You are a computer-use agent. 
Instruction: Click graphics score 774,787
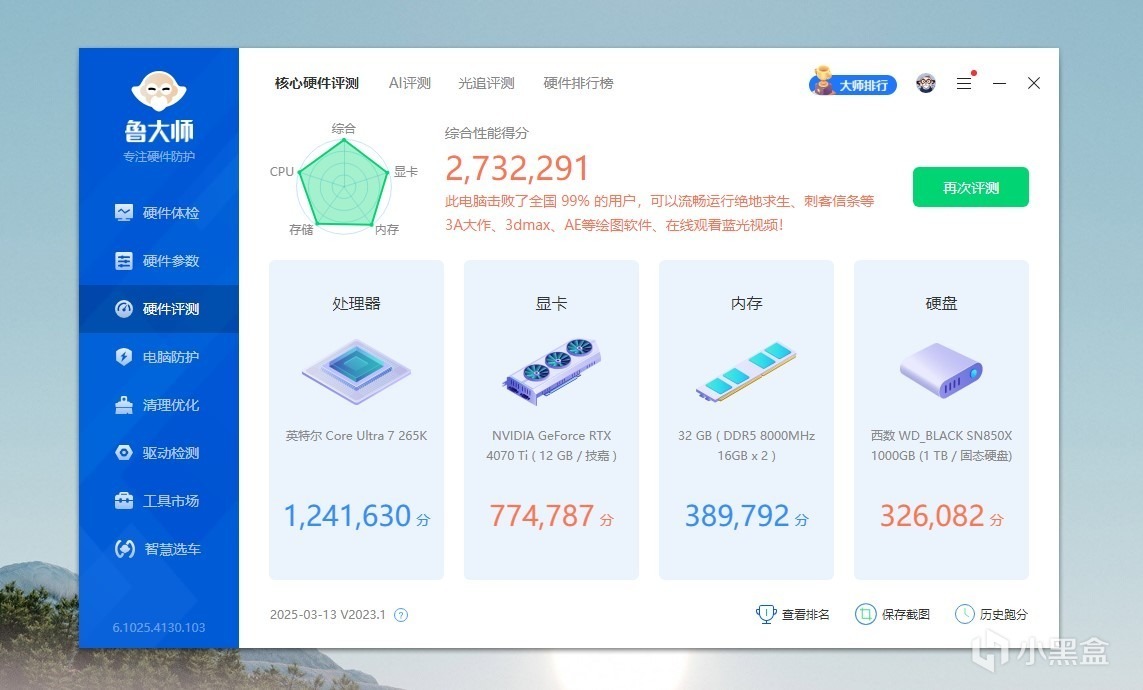(542, 516)
